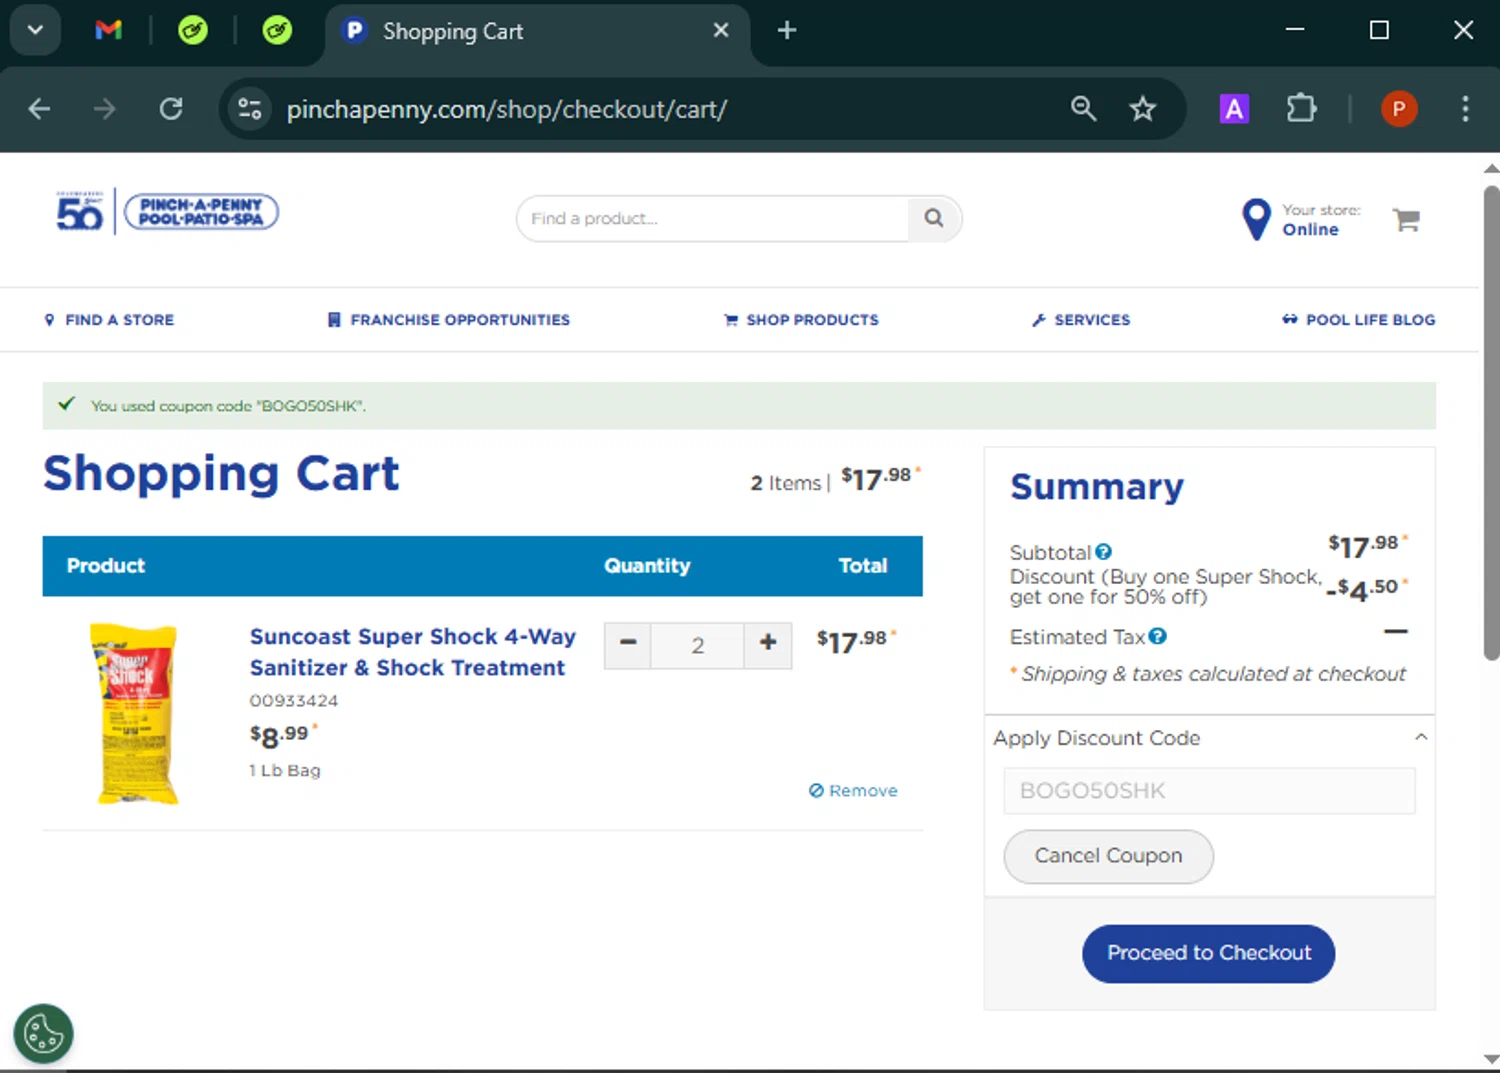This screenshot has height=1073, width=1500.
Task: Bookmark this page with the star
Action: (1142, 108)
